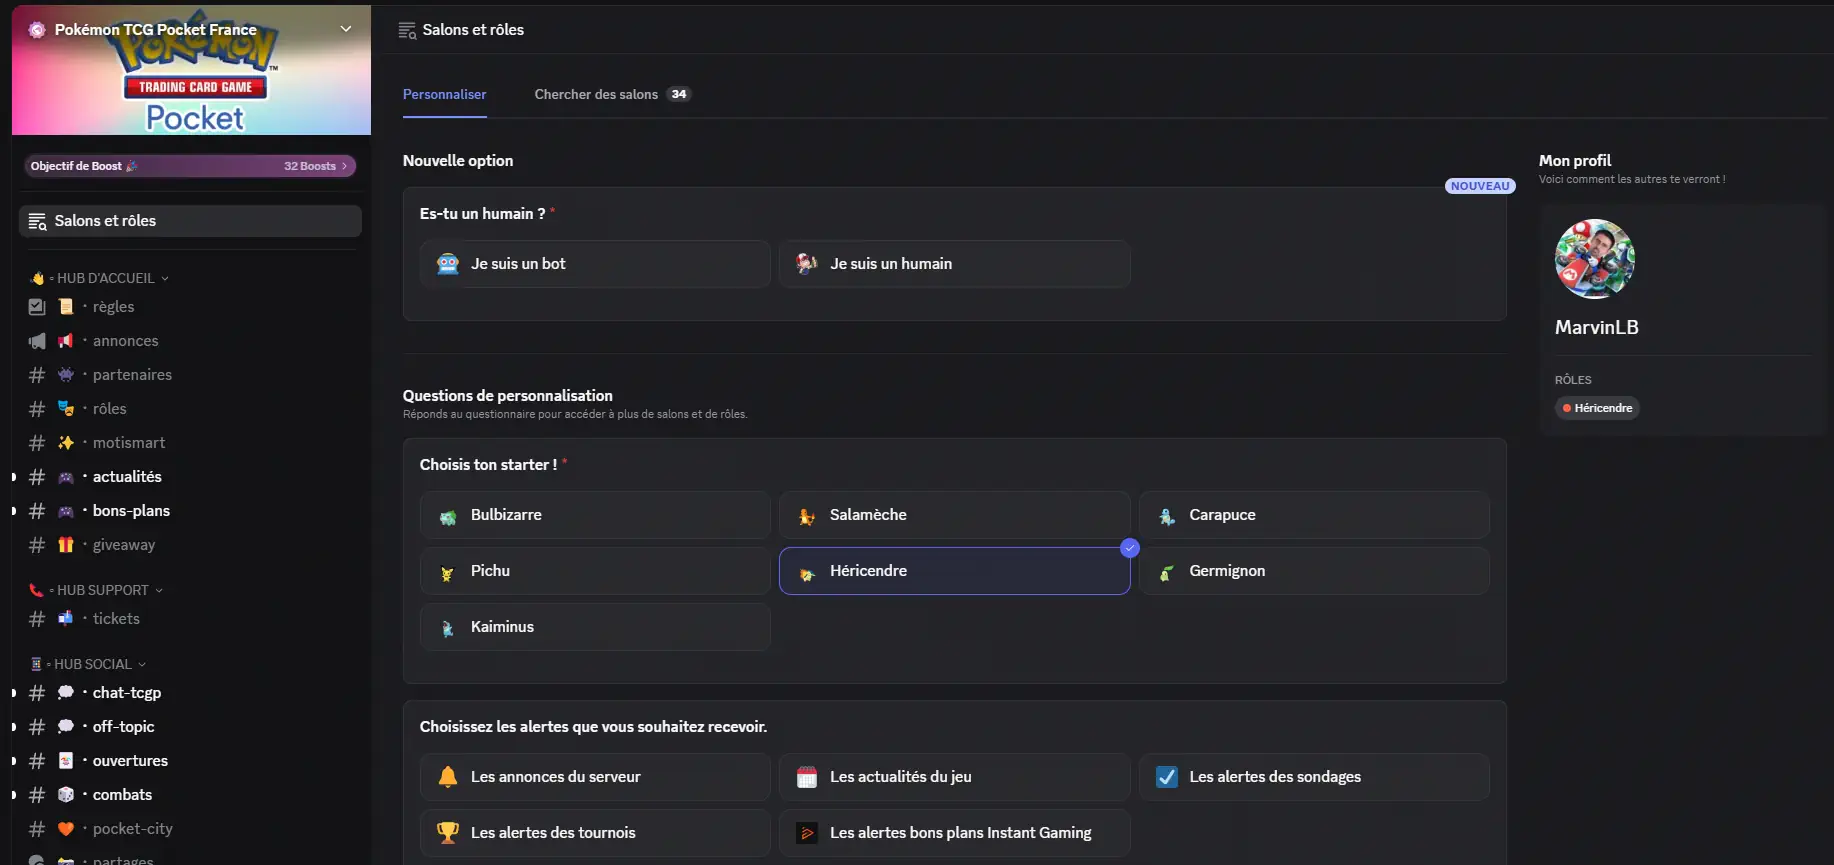Collapse the HUB D'ACCUEIL category
Screen dimensions: 1834x865
(x=105, y=278)
